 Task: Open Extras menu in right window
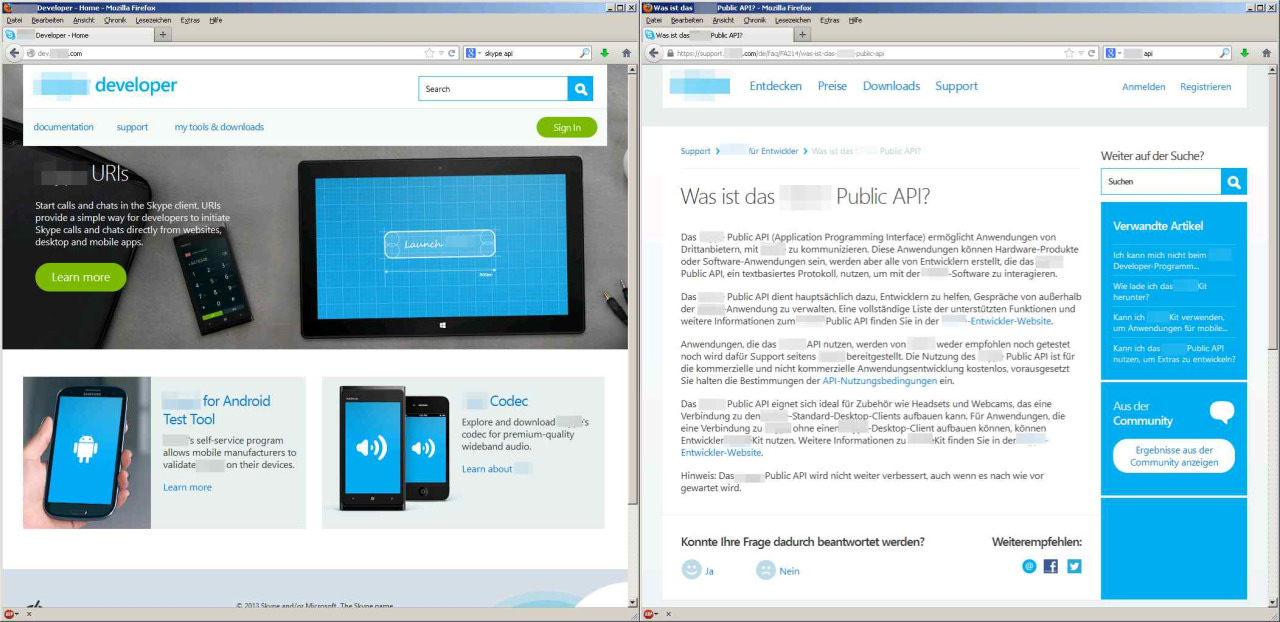(830, 20)
